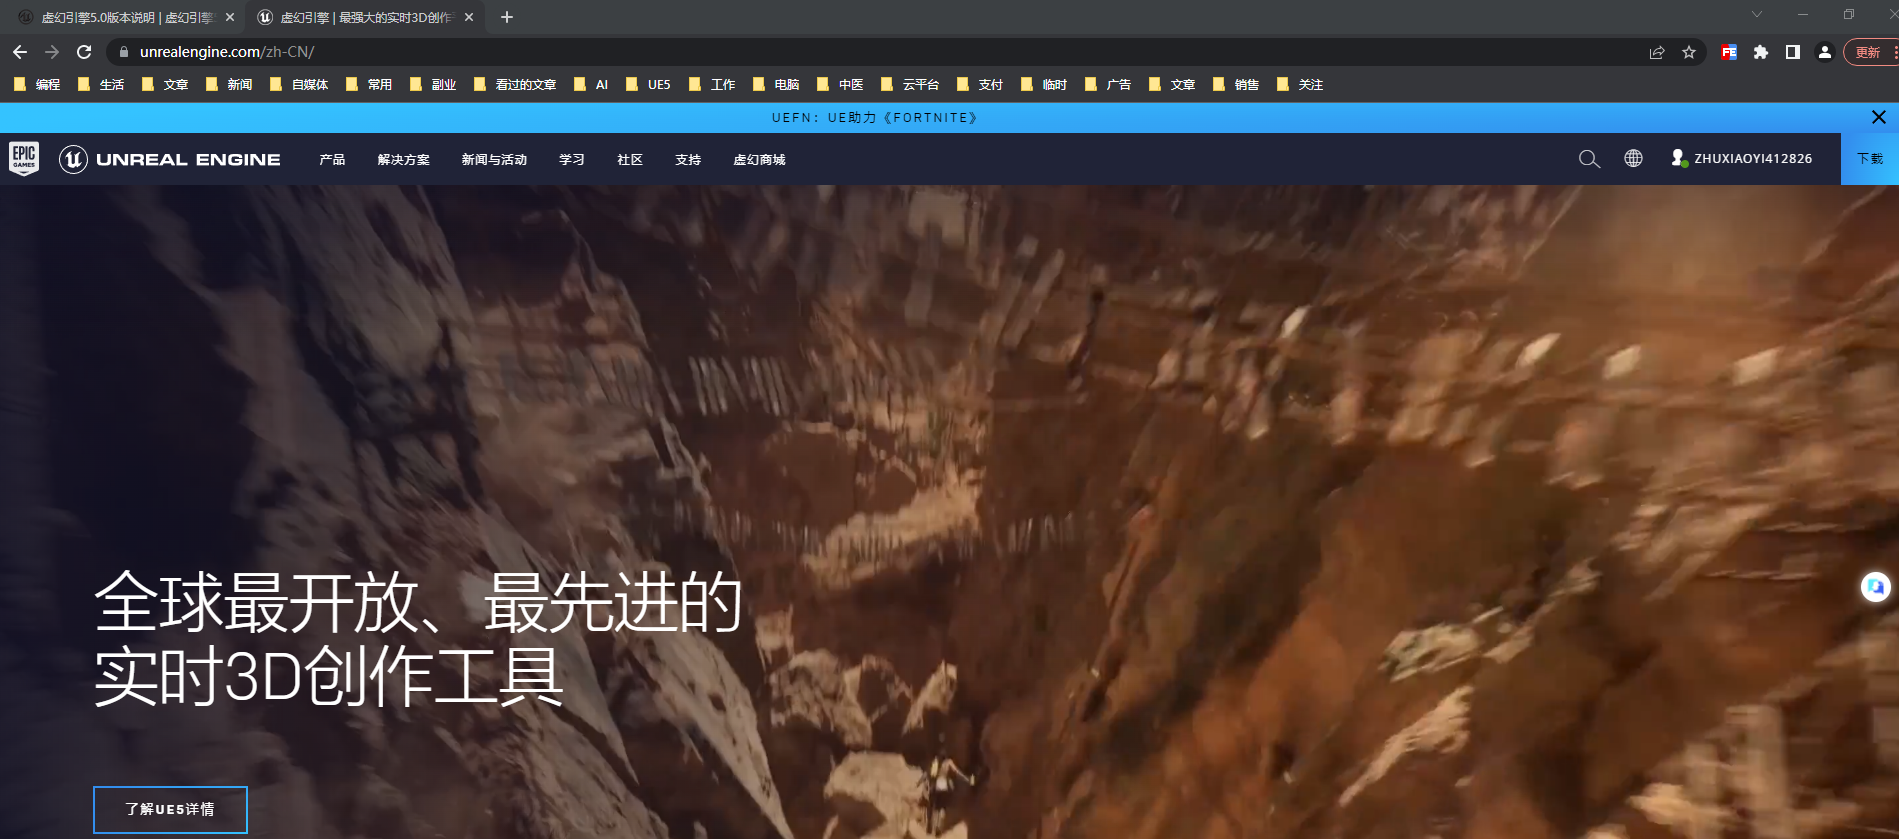The height and width of the screenshot is (839, 1899).
Task: Open the 看过的文章 bookmark folder
Action: pos(515,84)
